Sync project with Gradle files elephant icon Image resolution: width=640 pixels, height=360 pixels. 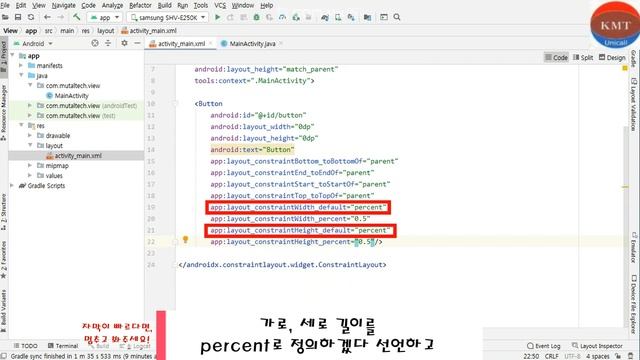[325, 17]
